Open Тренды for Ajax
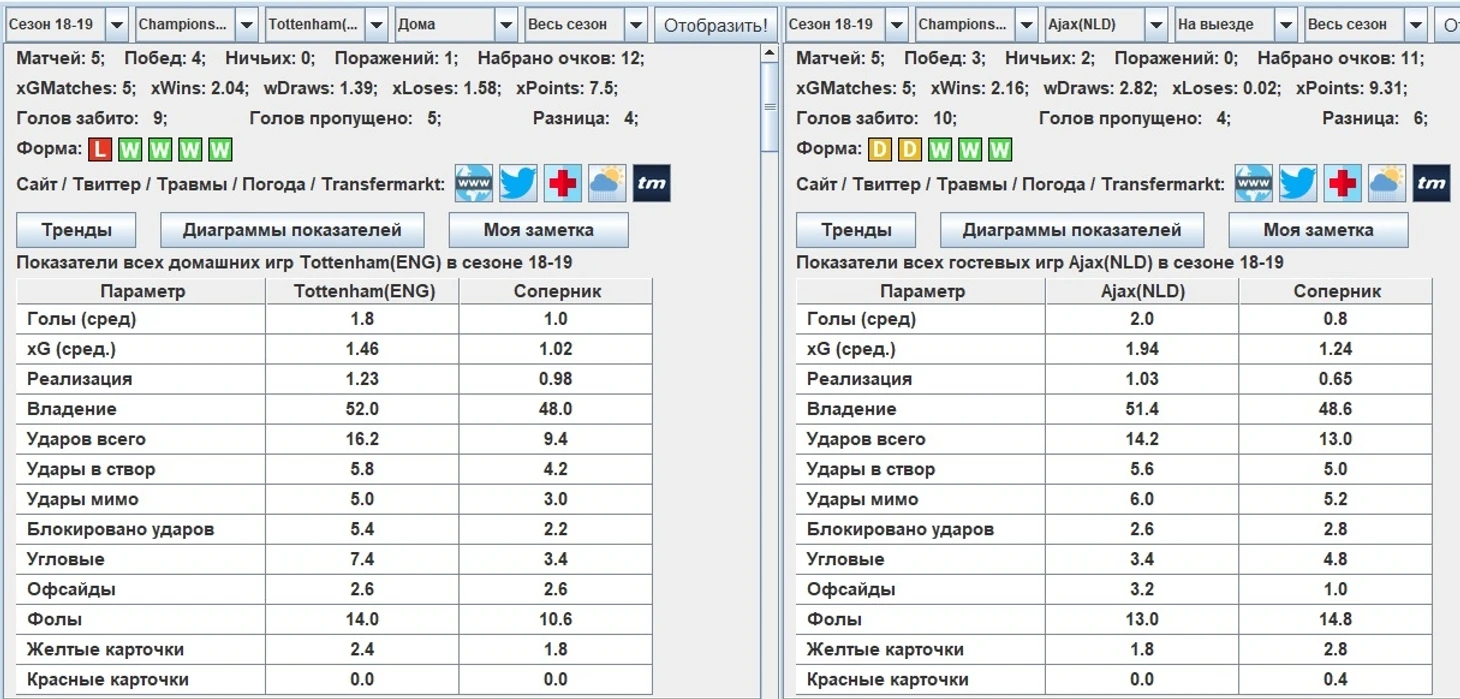 856,230
